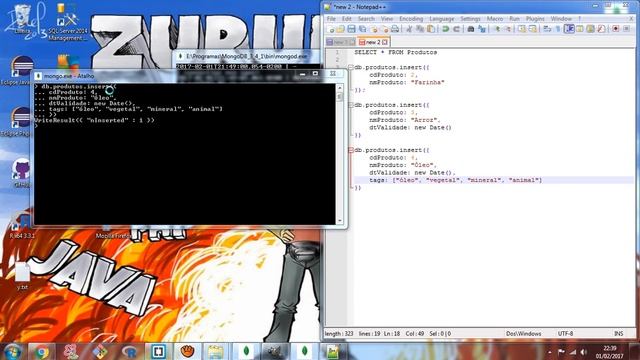Click the Open file icon in Notepad++ toolbar
The height and width of the screenshot is (360, 640).
pyautogui.click(x=341, y=29)
